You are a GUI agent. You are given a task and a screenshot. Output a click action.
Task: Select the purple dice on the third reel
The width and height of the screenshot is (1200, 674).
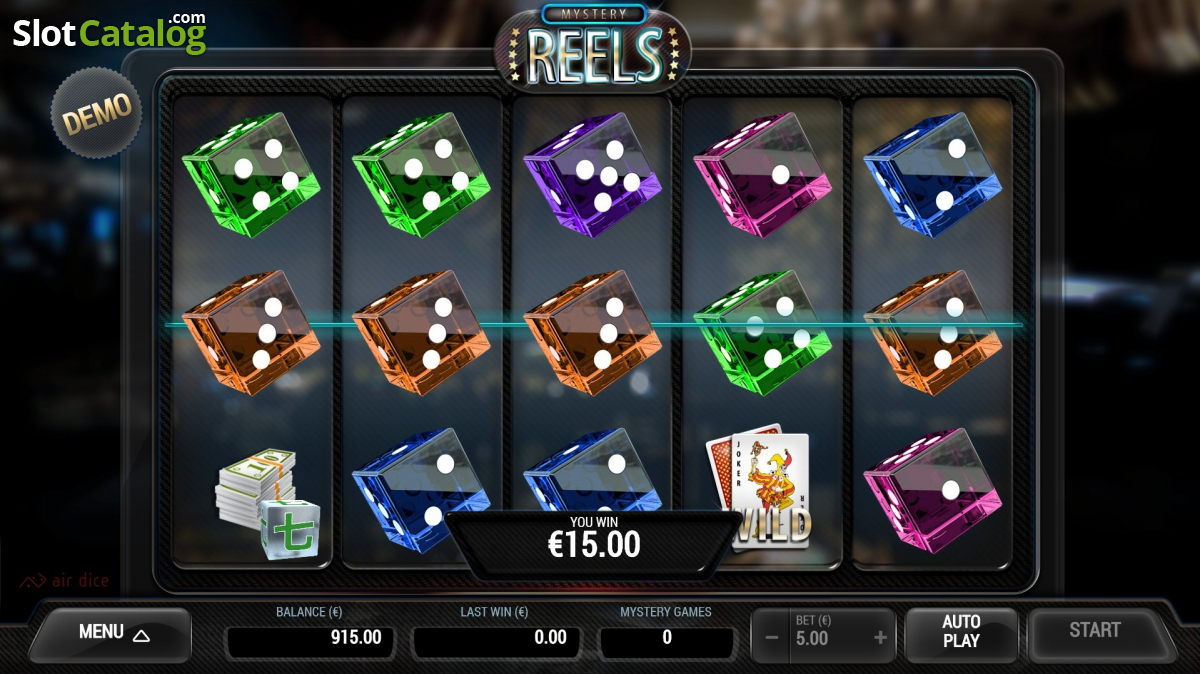(x=593, y=175)
